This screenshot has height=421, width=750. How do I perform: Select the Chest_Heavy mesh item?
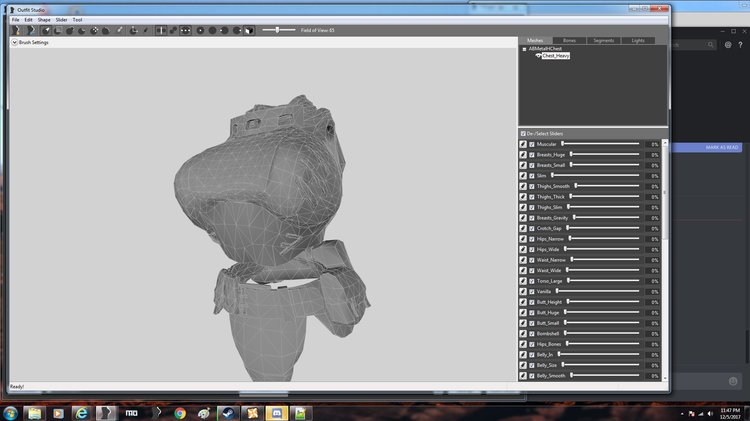[555, 56]
